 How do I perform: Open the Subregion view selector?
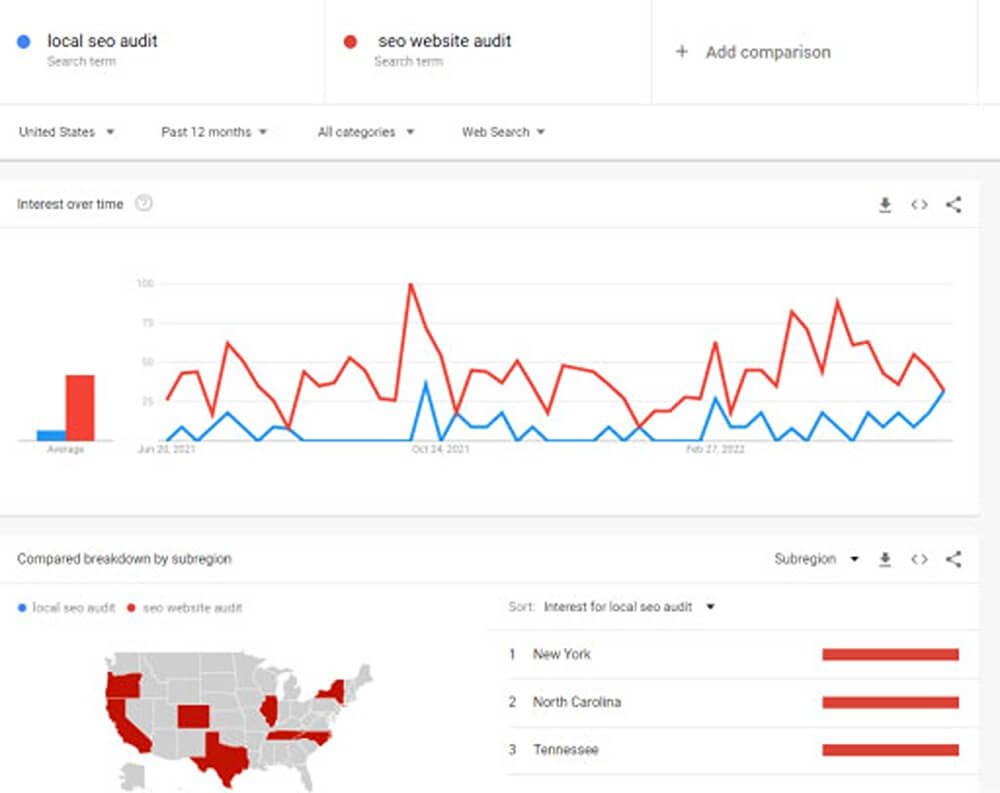[x=816, y=560]
